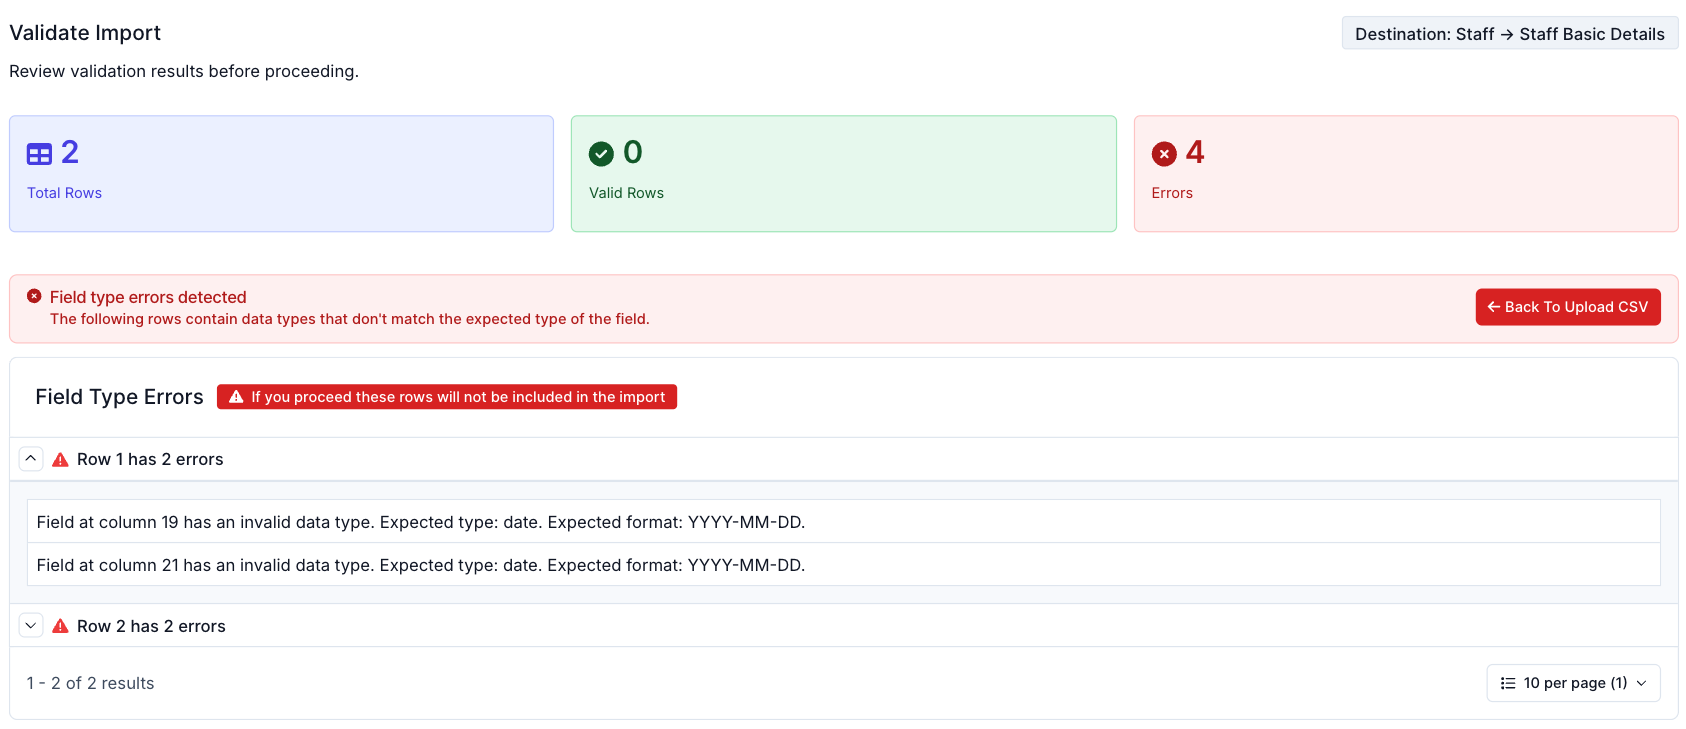Click the 'Row 2 has 2 errors' label

151,626
